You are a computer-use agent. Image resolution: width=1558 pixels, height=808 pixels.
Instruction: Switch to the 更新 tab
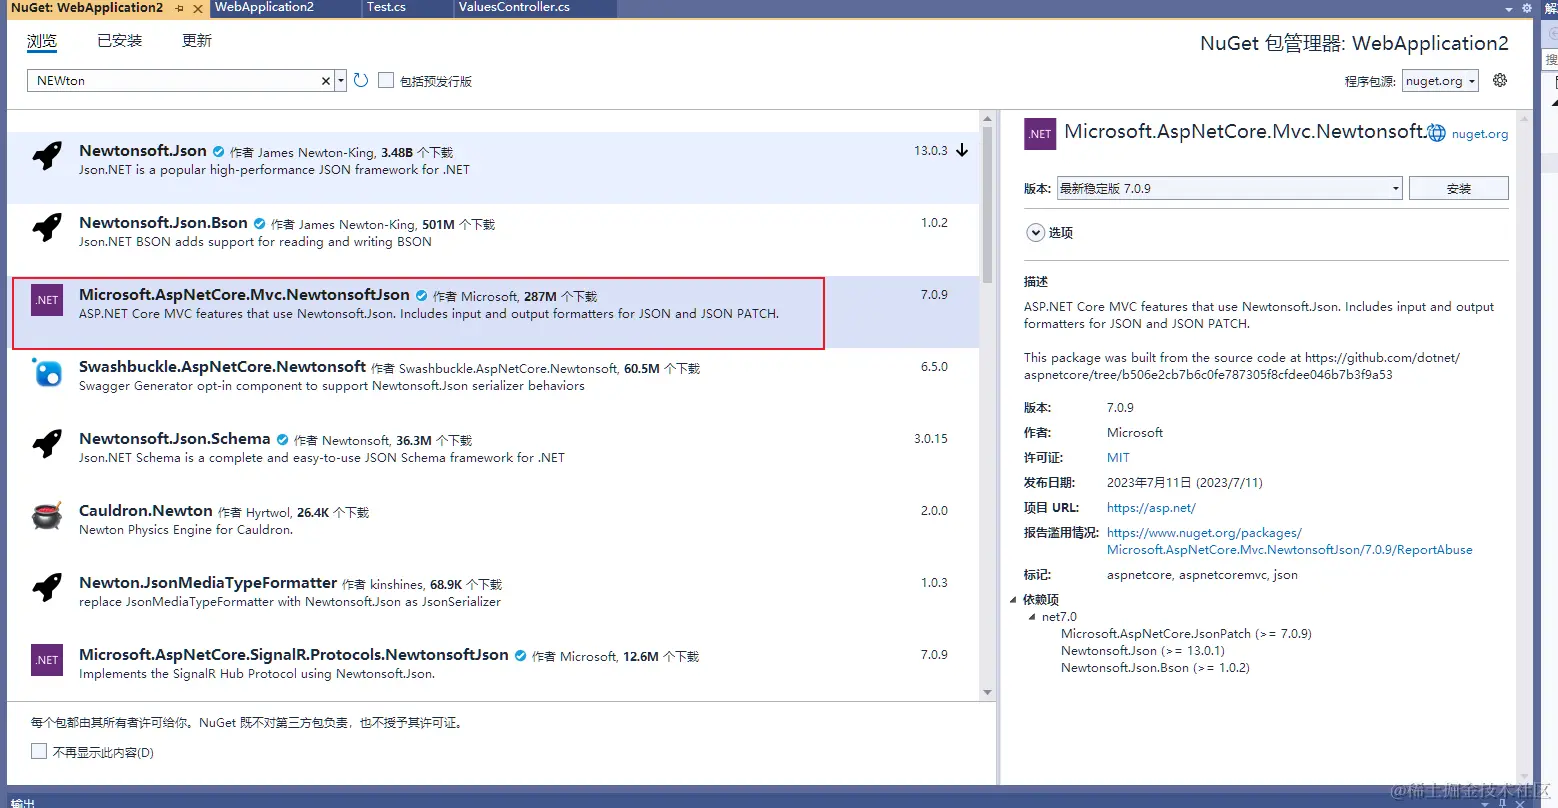click(197, 41)
